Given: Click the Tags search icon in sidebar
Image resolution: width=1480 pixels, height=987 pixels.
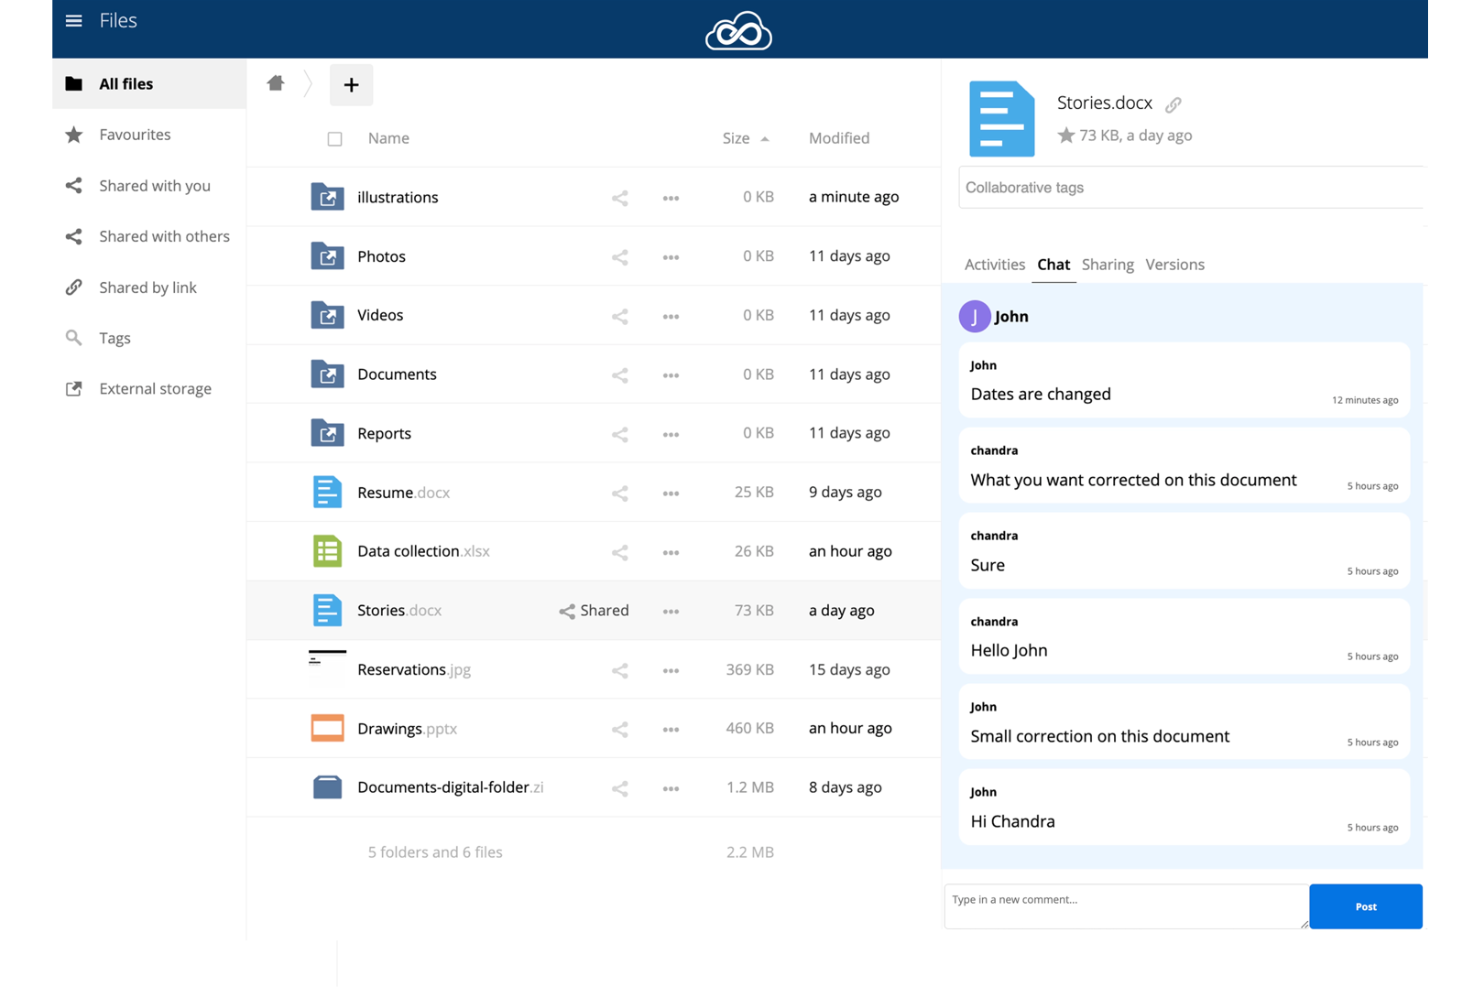Looking at the screenshot, I should tap(74, 338).
